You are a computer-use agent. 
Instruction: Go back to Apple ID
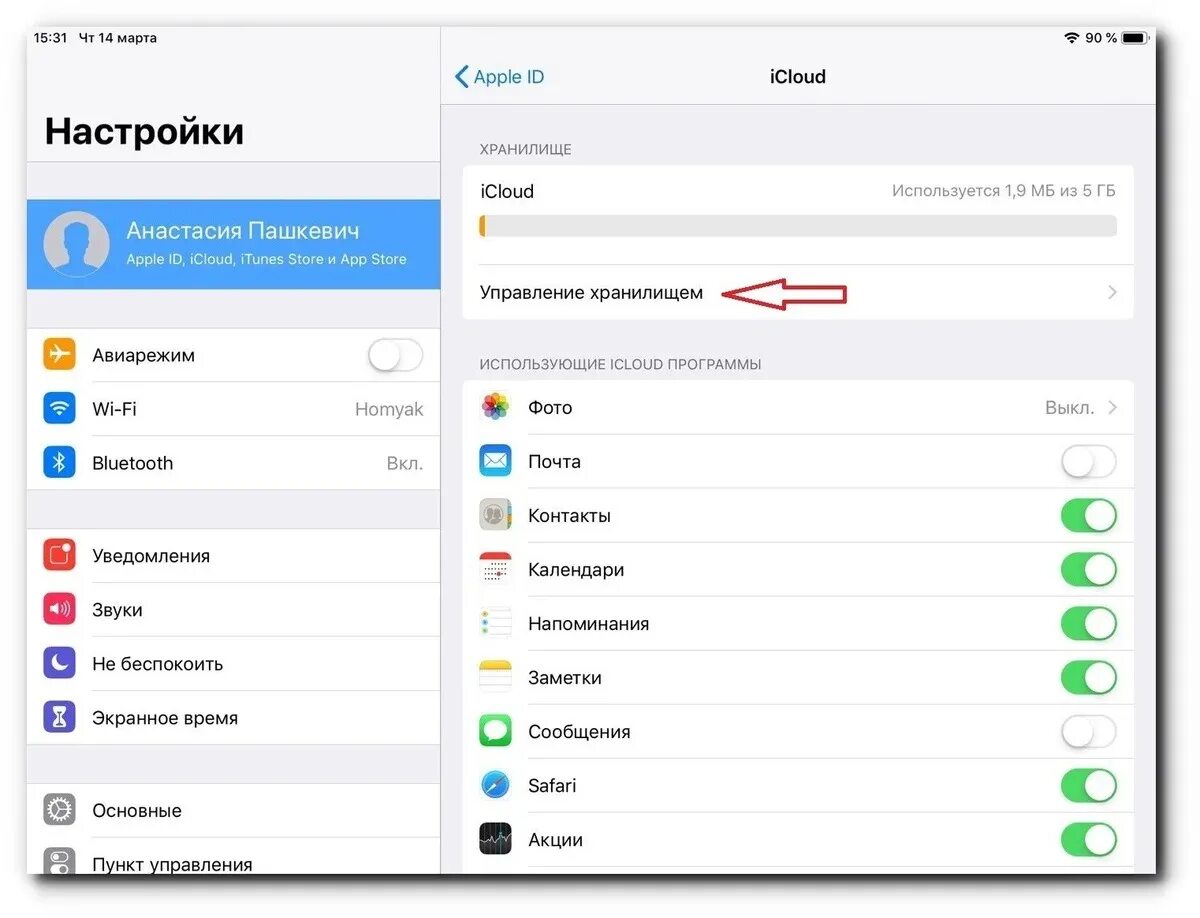pos(499,77)
